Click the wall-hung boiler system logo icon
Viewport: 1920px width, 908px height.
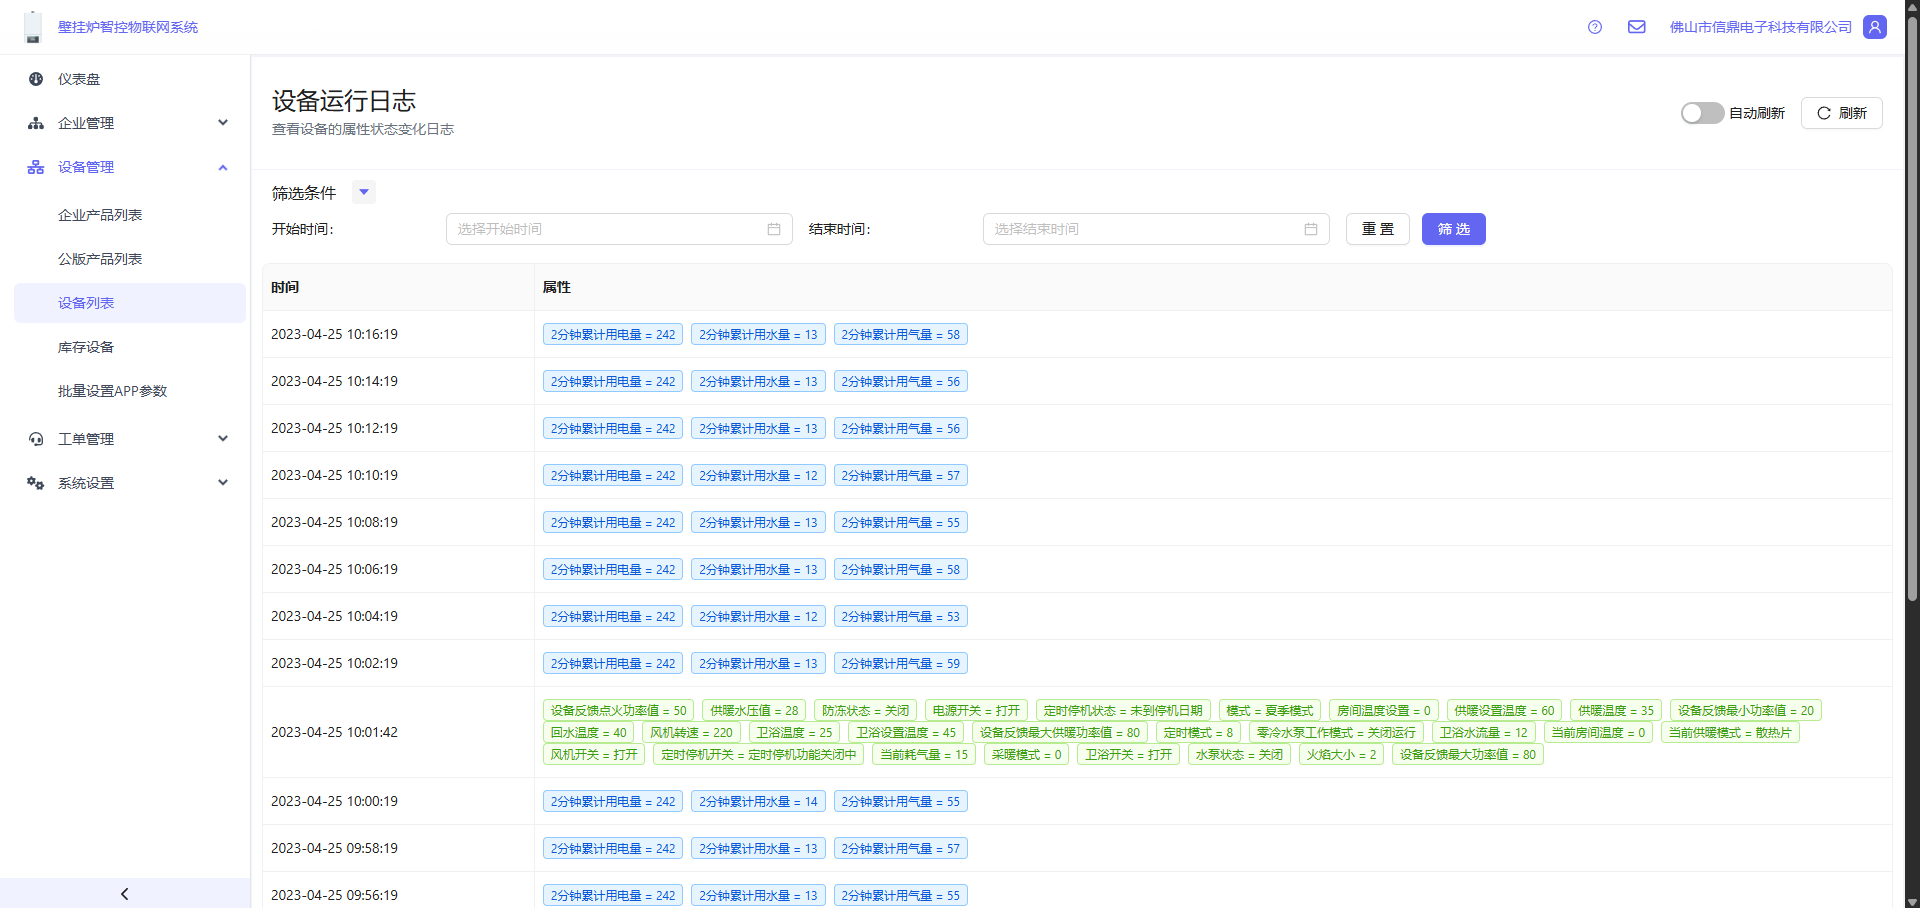click(33, 27)
